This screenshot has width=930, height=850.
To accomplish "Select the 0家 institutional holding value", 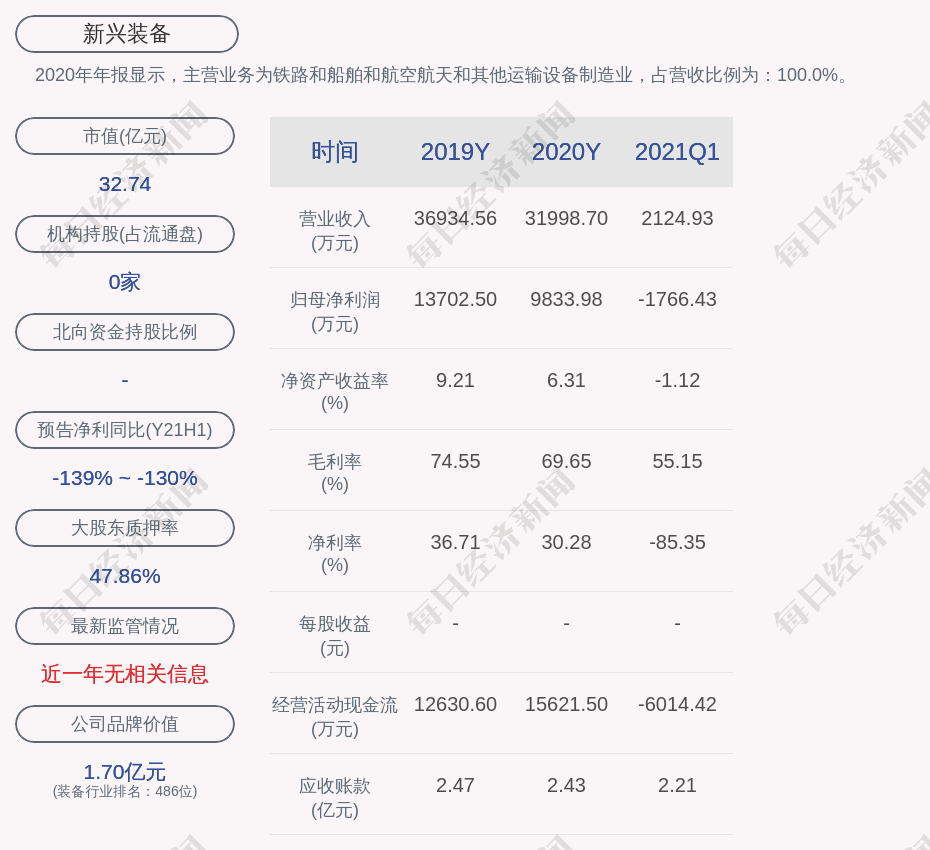I will [125, 282].
